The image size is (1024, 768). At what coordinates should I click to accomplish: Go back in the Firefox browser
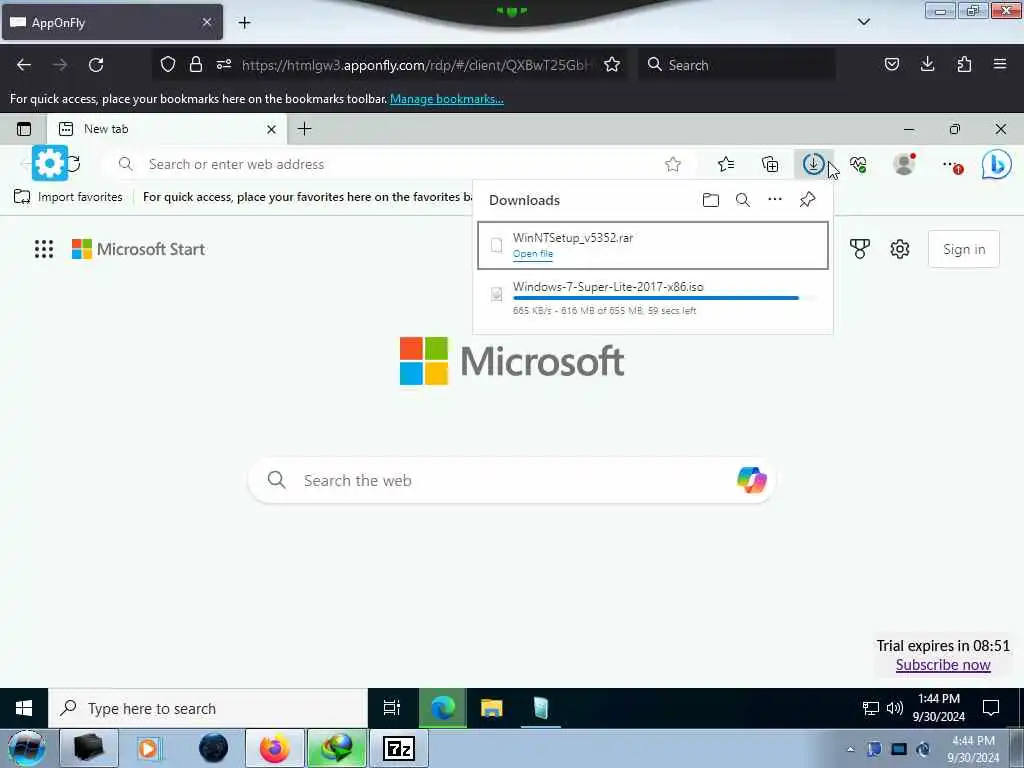(x=24, y=65)
